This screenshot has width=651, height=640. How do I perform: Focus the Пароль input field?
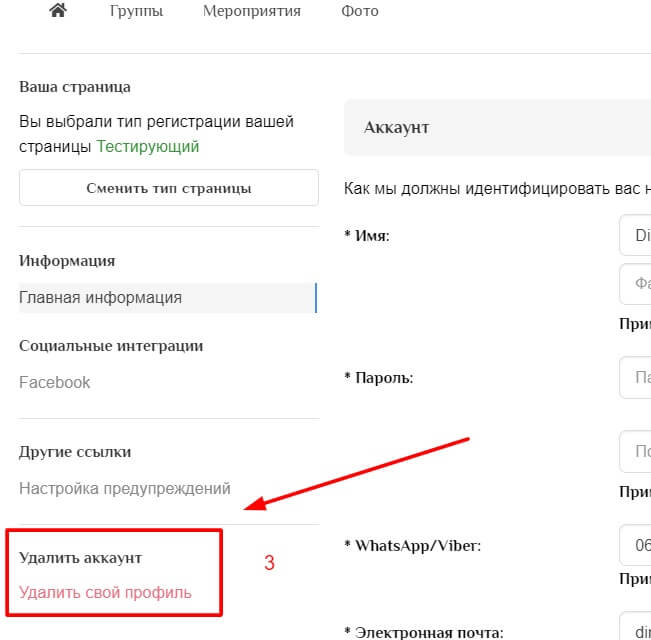(635, 377)
